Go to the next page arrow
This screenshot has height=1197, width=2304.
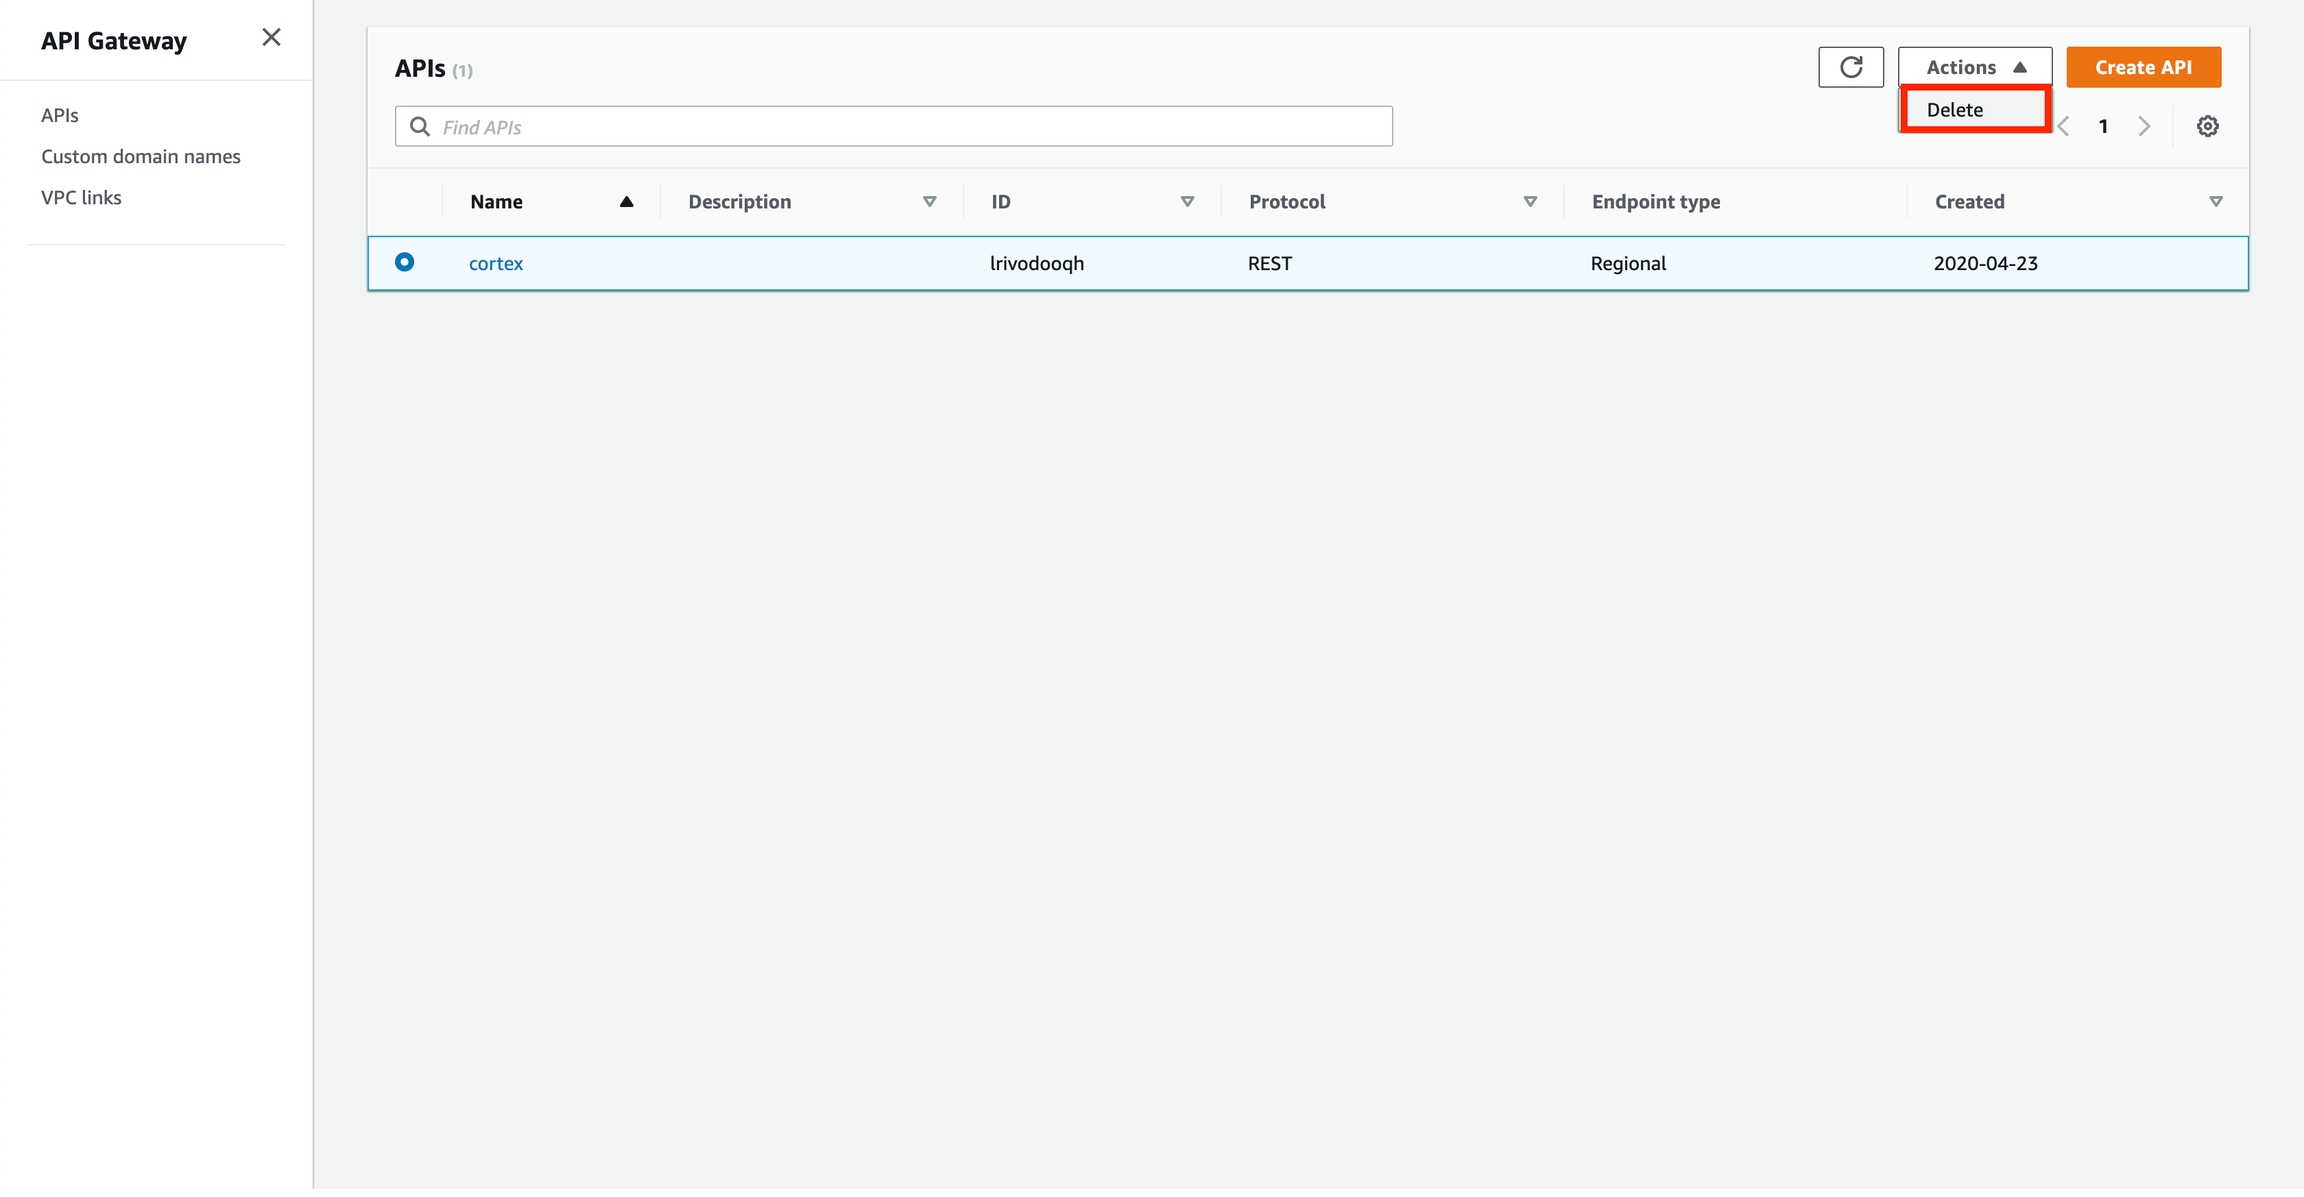coord(2144,126)
